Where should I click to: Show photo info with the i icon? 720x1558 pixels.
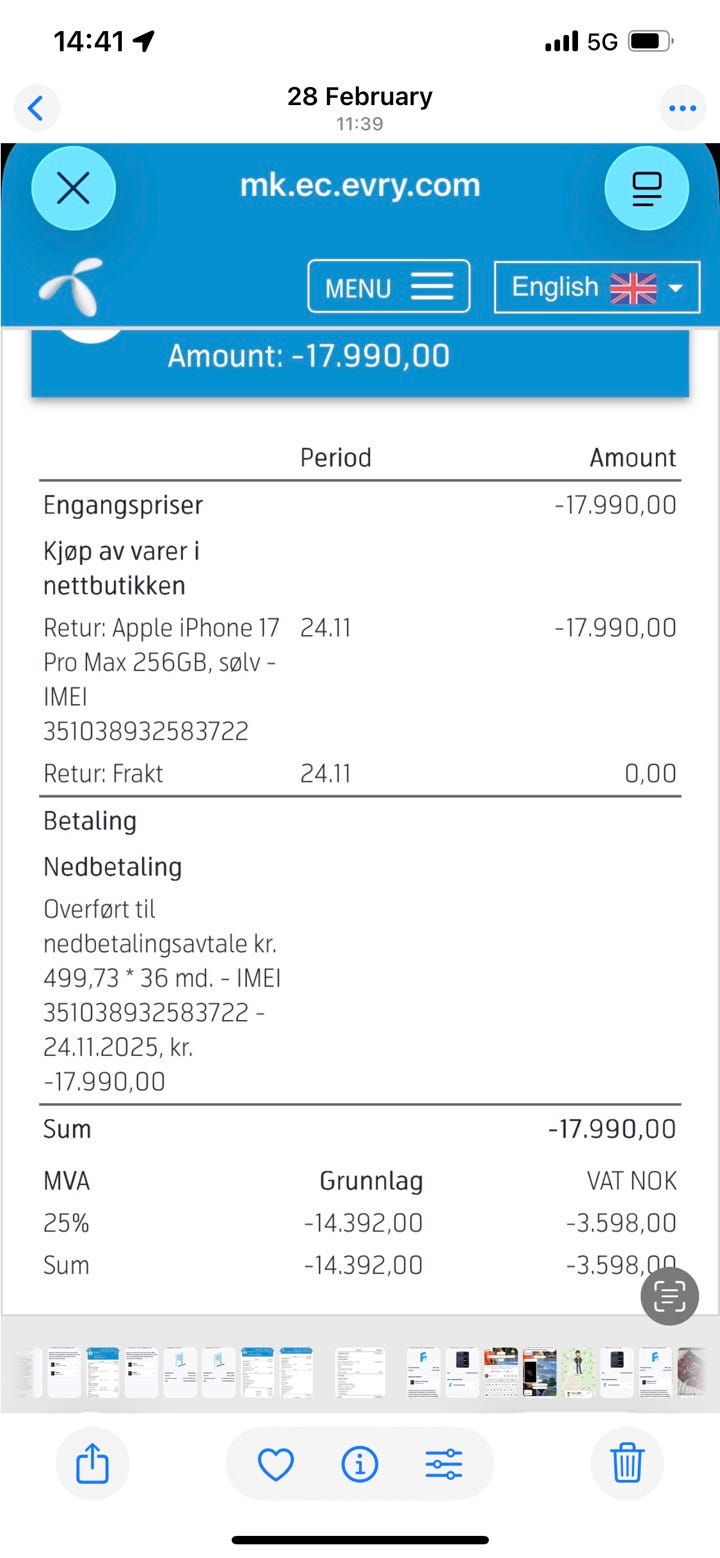[x=359, y=1464]
